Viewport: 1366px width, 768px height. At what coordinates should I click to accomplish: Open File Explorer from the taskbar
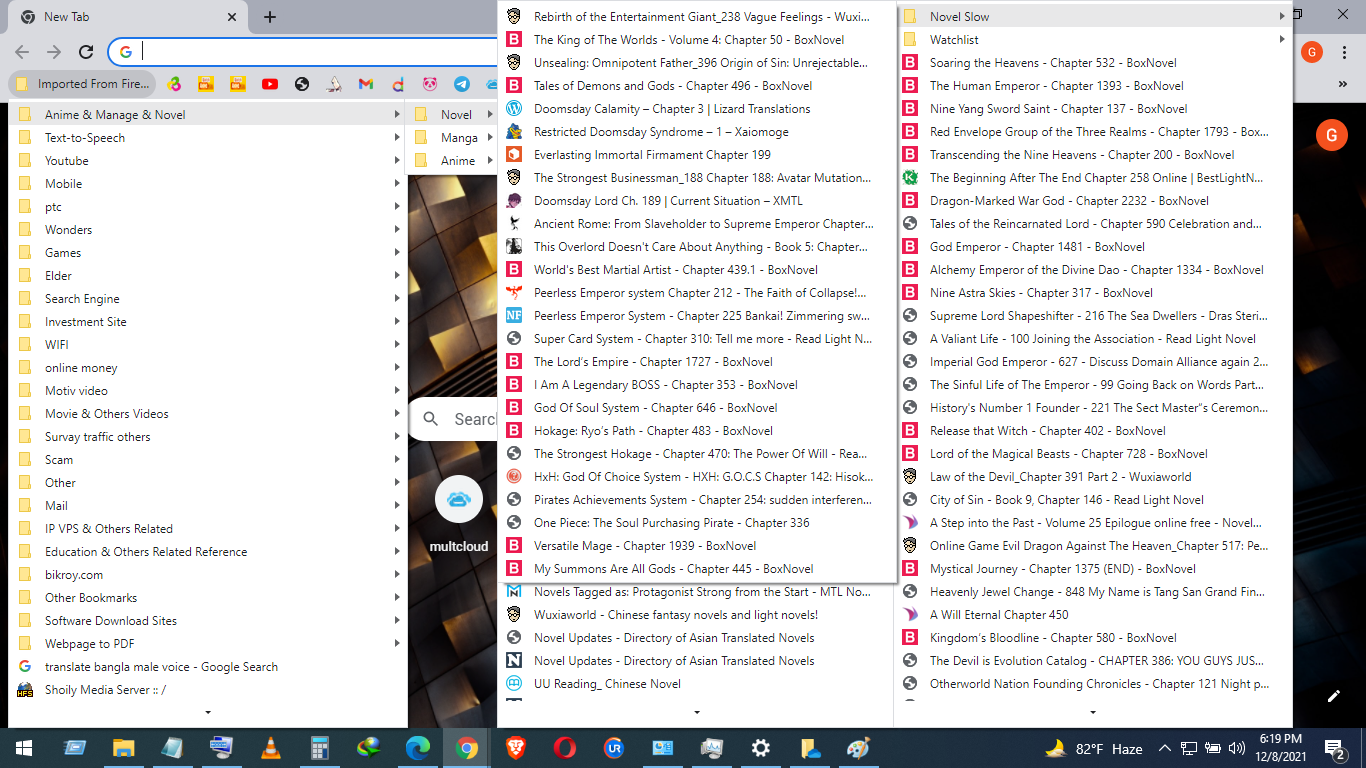(x=123, y=748)
